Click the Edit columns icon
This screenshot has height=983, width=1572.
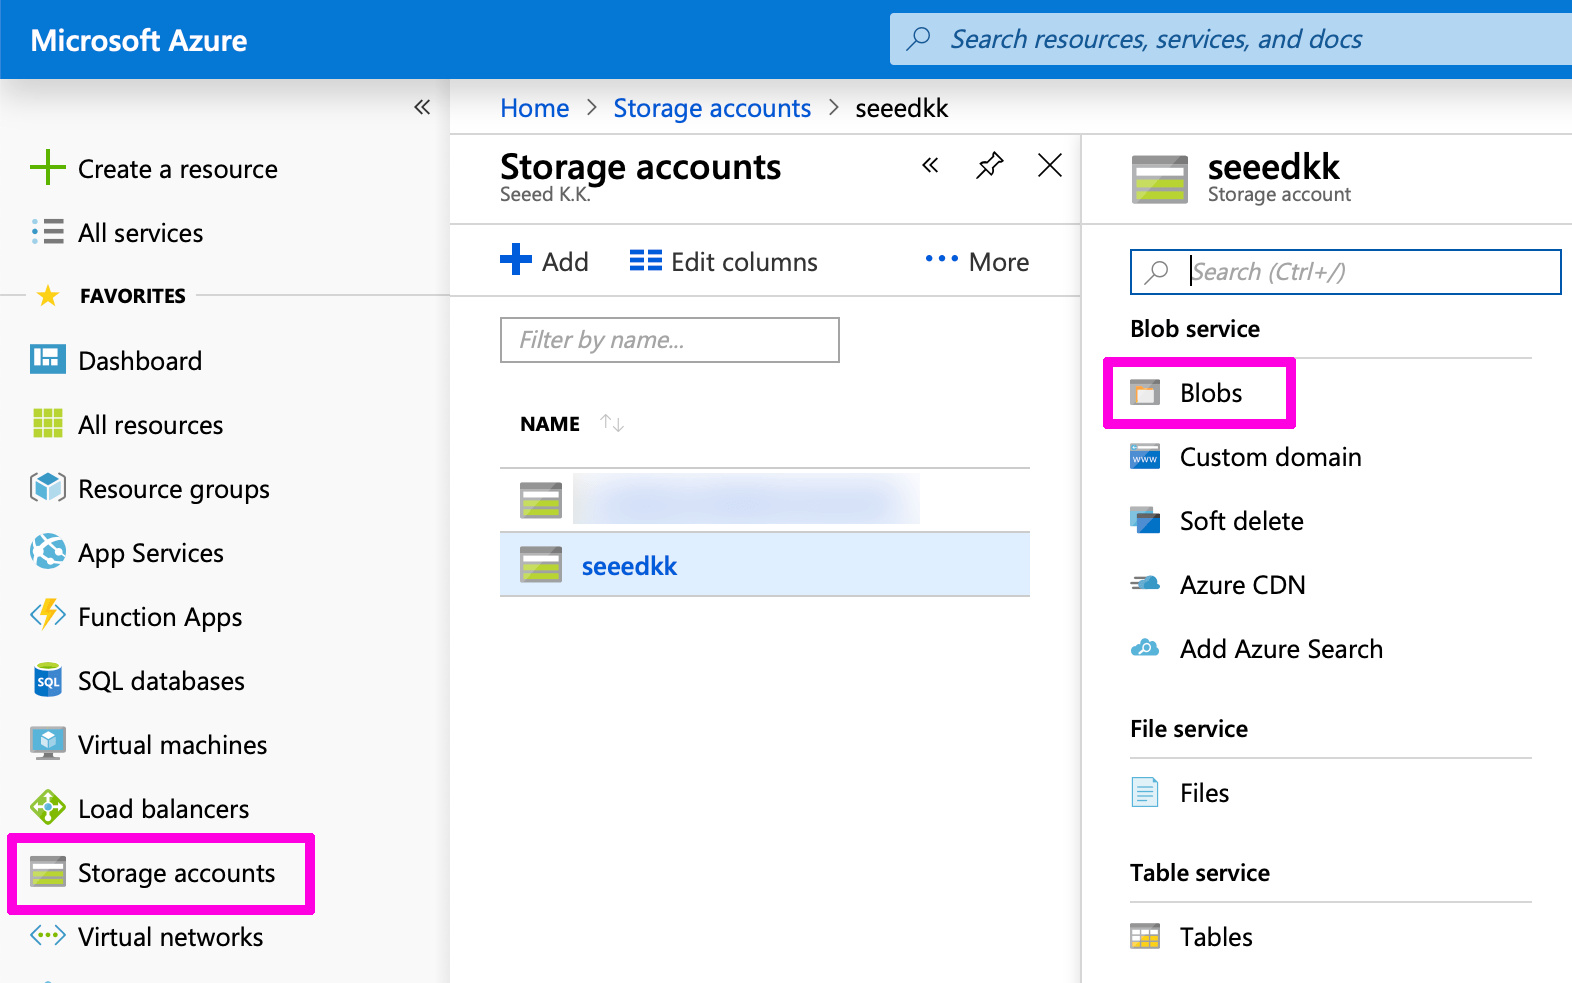[x=646, y=261]
